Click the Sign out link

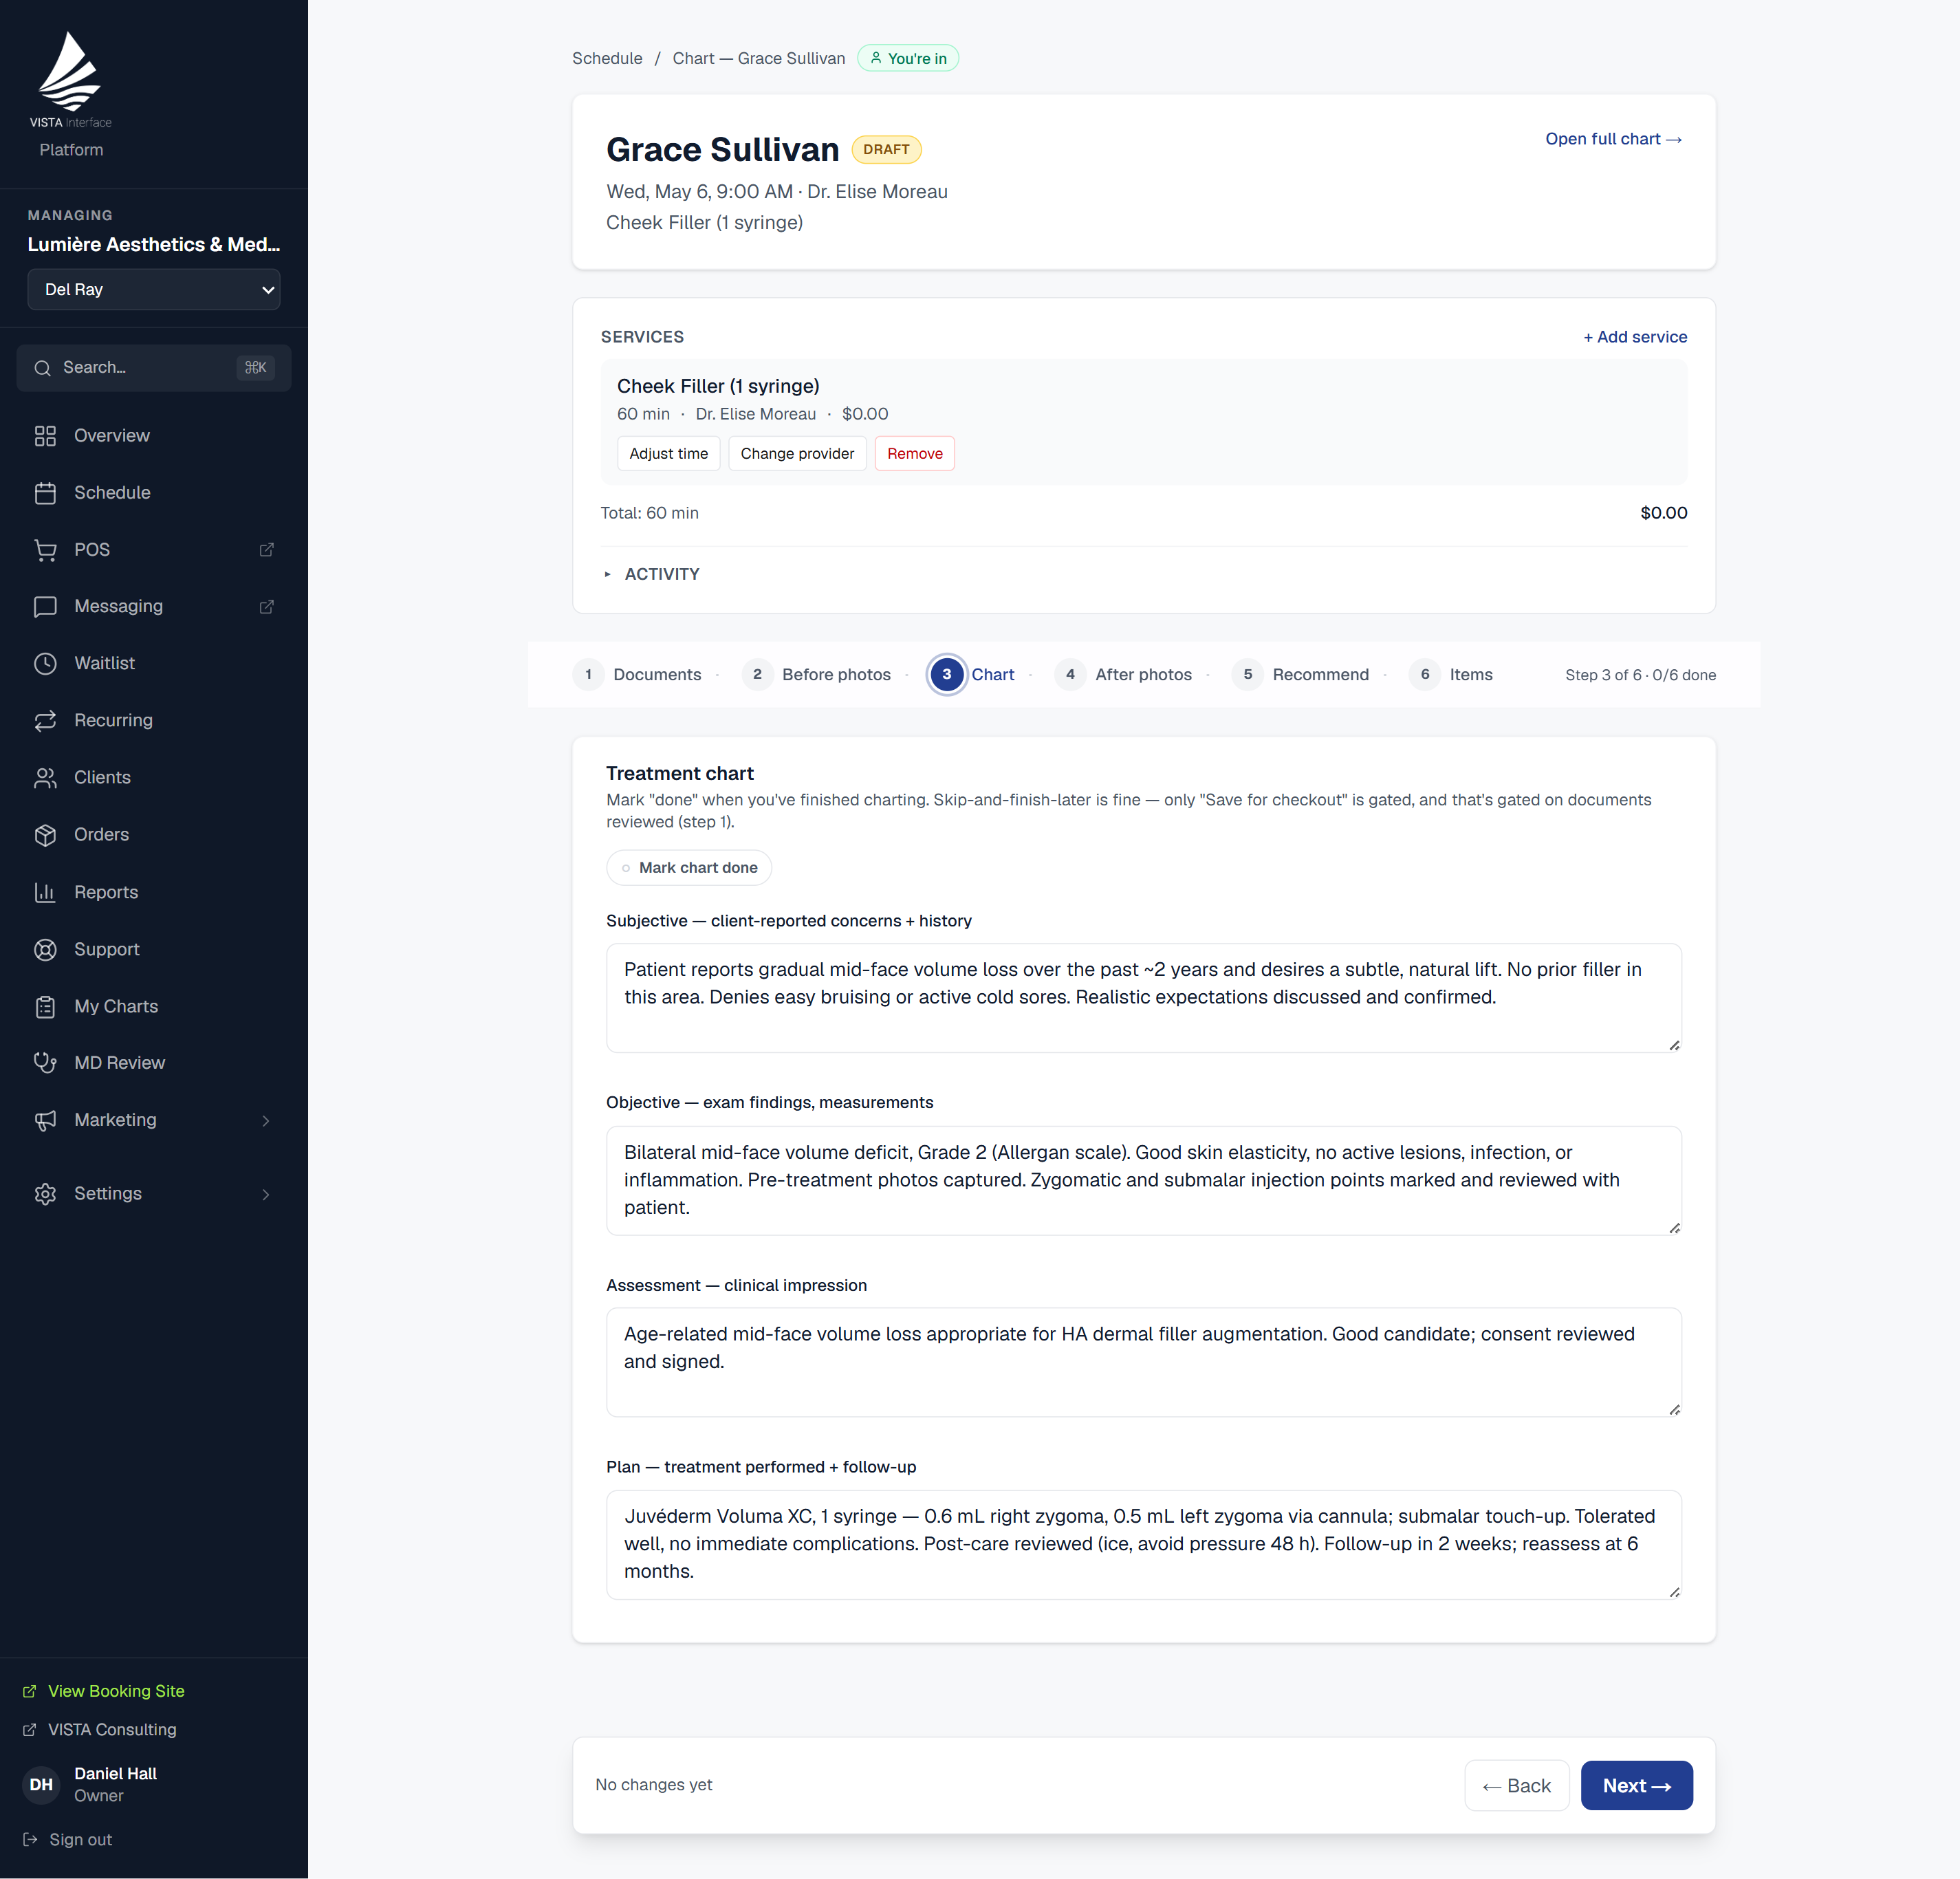[x=80, y=1839]
